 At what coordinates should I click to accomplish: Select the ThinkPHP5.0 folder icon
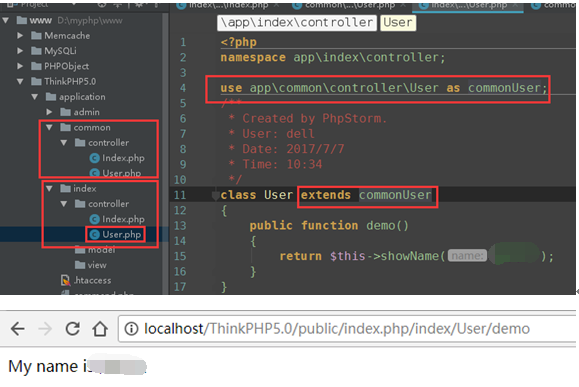tap(36, 81)
